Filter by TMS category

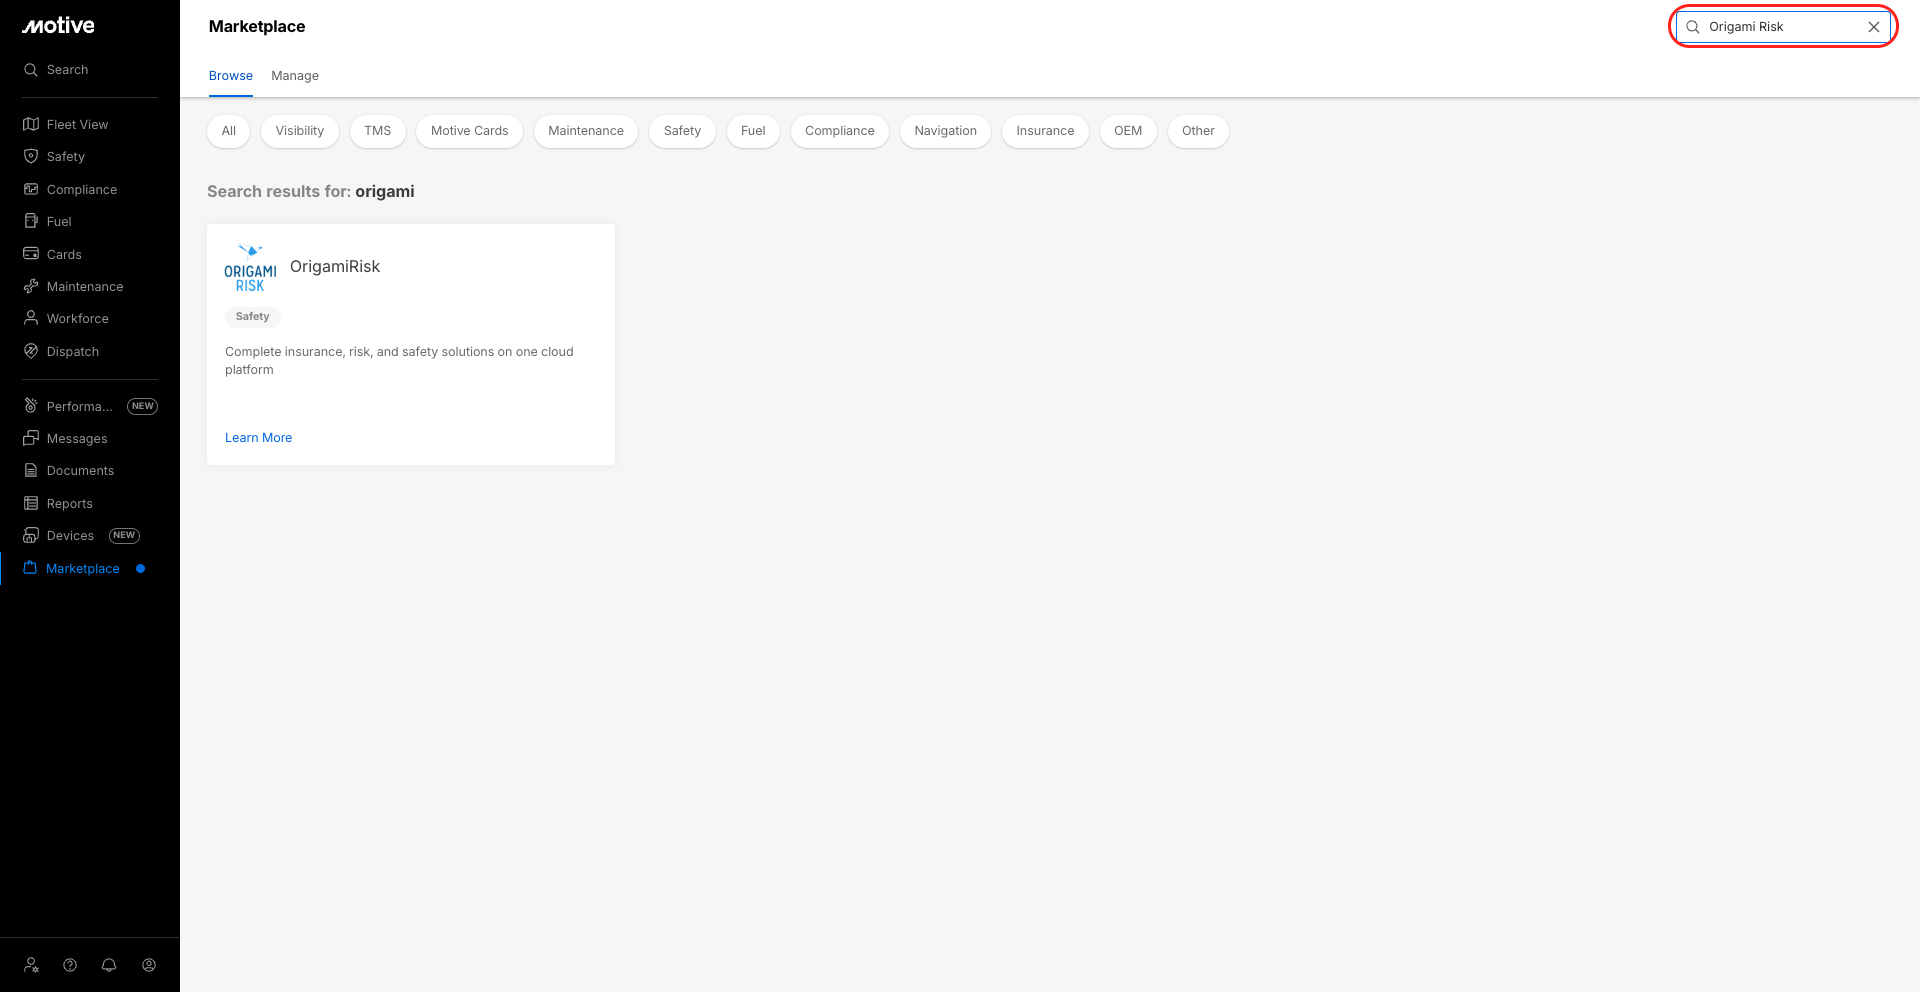[378, 131]
